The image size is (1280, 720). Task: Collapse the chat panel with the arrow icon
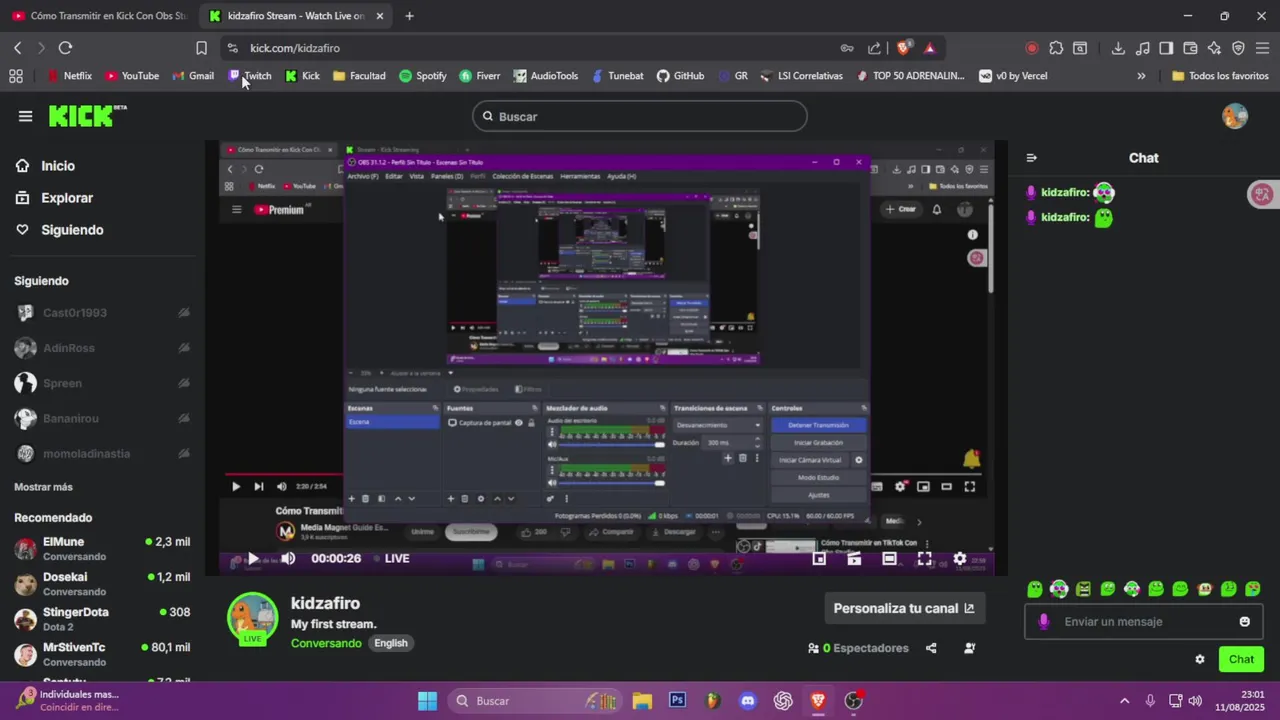1032,158
